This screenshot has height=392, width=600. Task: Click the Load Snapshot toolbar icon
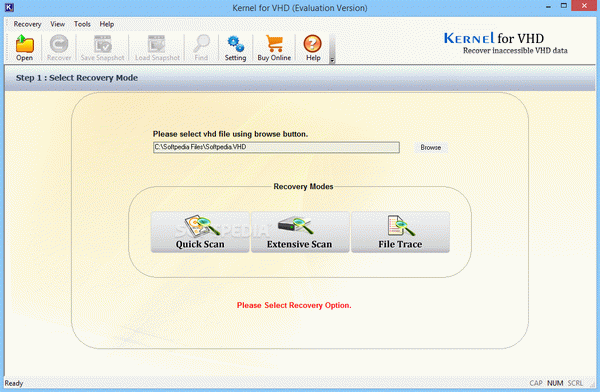tap(157, 48)
